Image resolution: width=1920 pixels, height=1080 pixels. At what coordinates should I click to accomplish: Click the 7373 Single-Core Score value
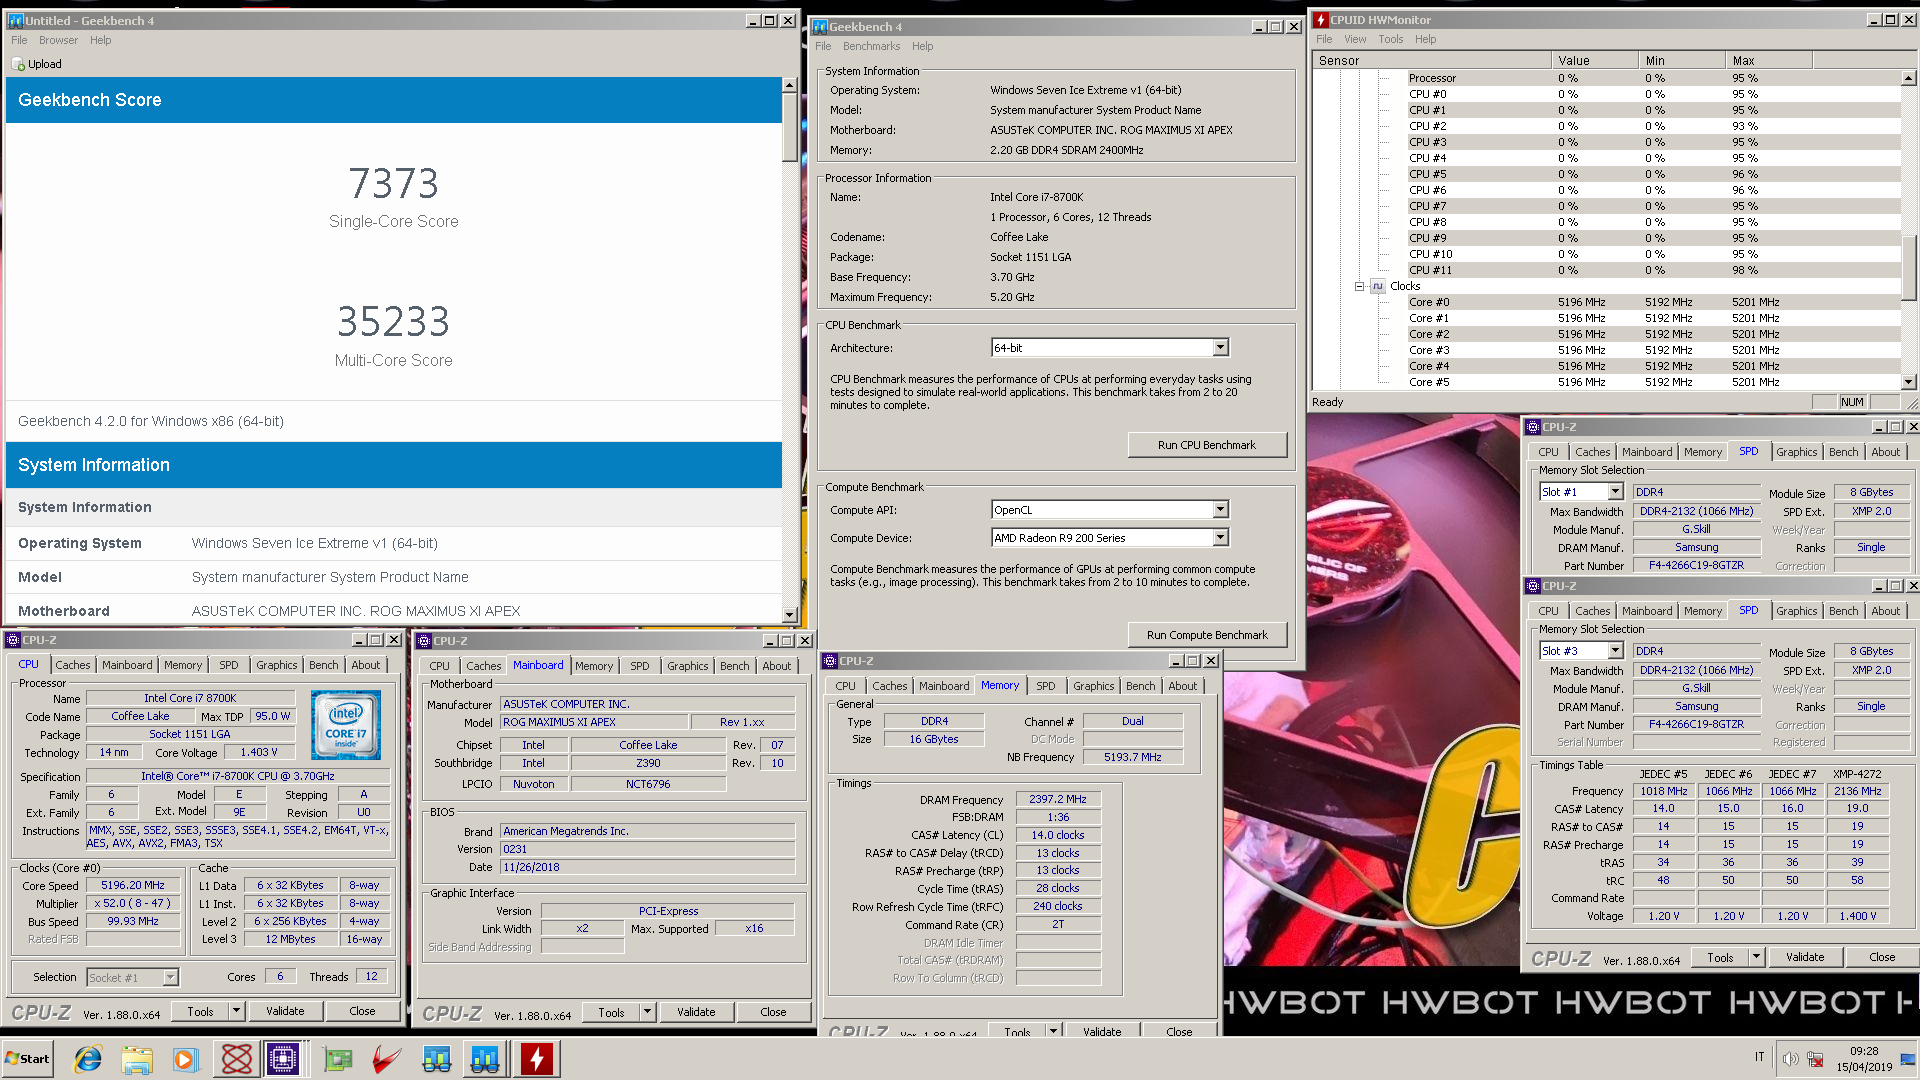tap(394, 184)
